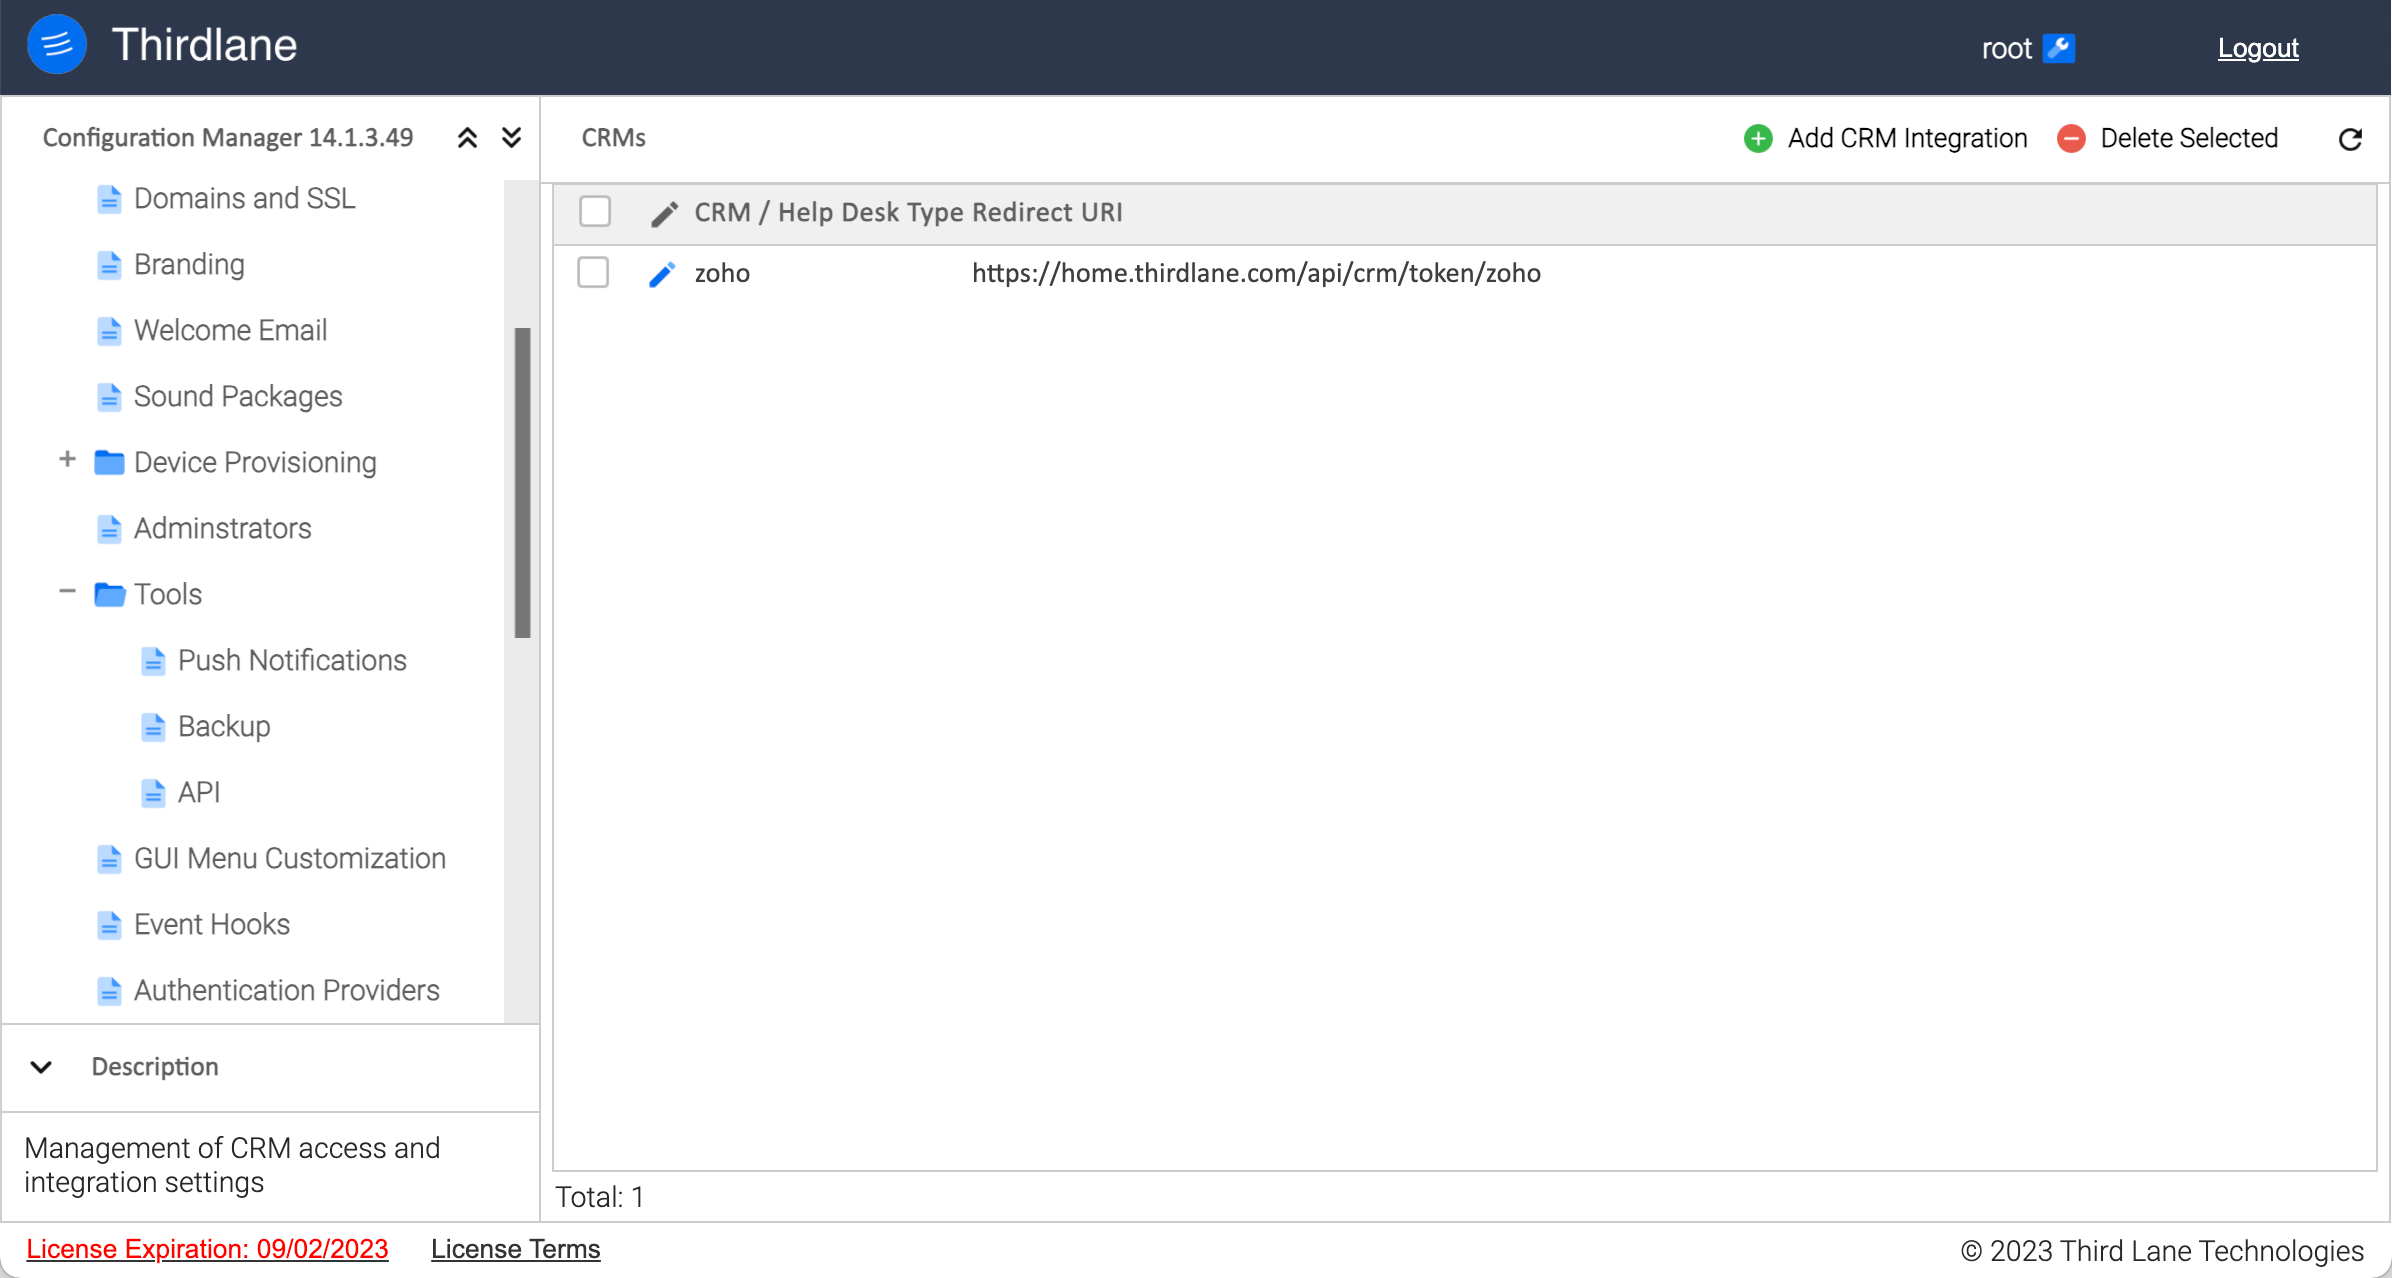
Task: Tick the select-all checkbox in table header
Action: [x=595, y=212]
